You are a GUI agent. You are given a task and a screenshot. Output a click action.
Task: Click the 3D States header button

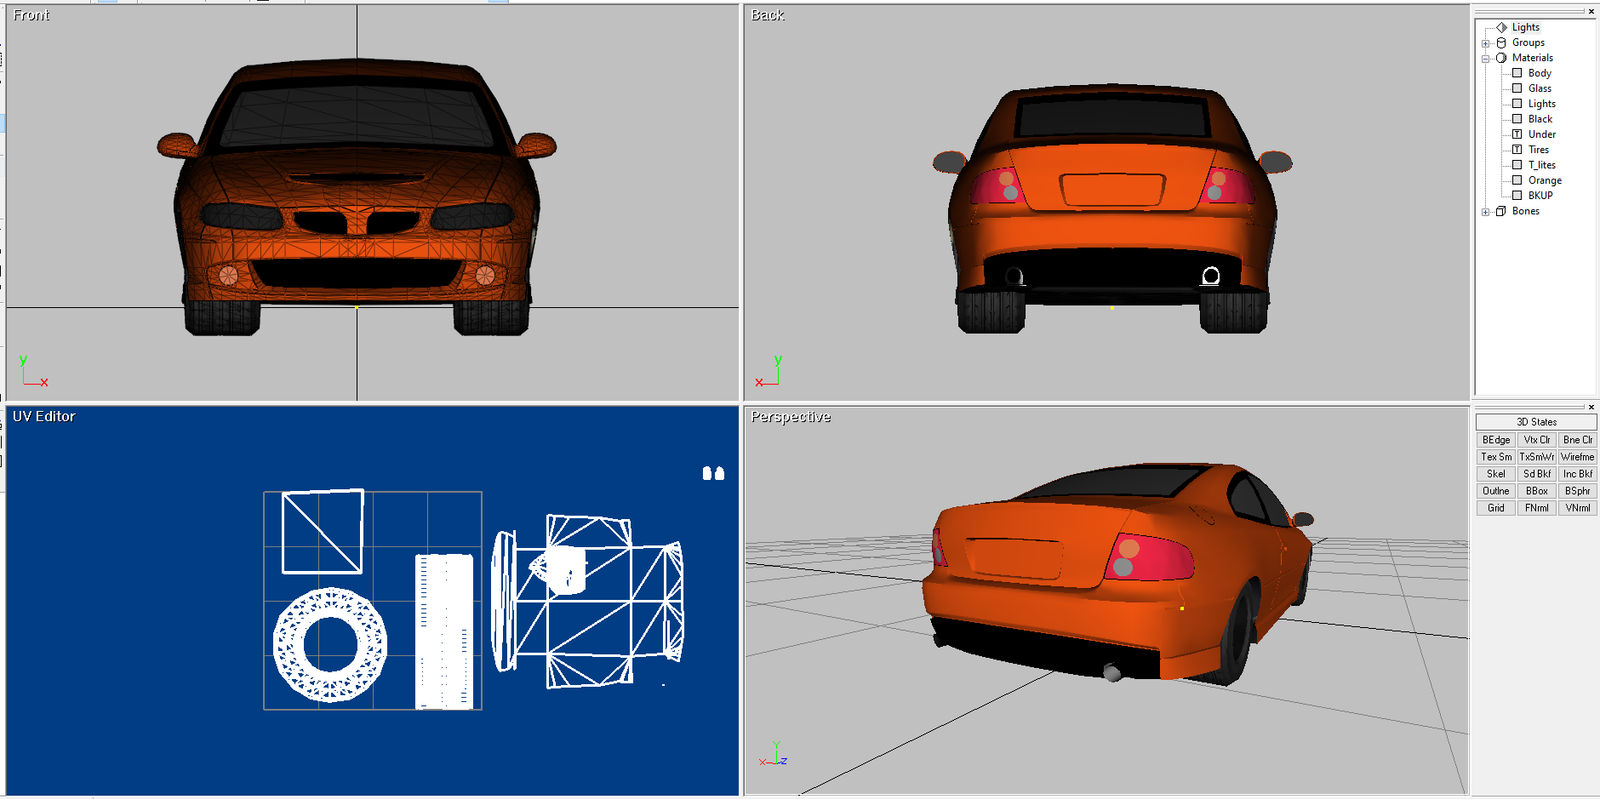(1536, 422)
